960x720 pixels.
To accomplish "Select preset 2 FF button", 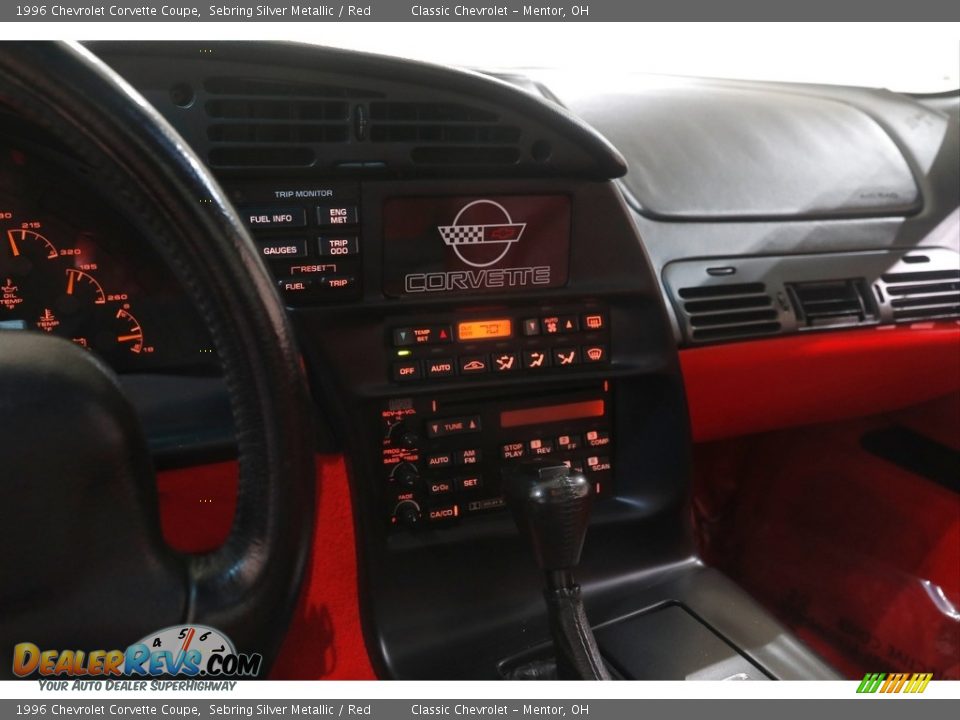I will (569, 443).
